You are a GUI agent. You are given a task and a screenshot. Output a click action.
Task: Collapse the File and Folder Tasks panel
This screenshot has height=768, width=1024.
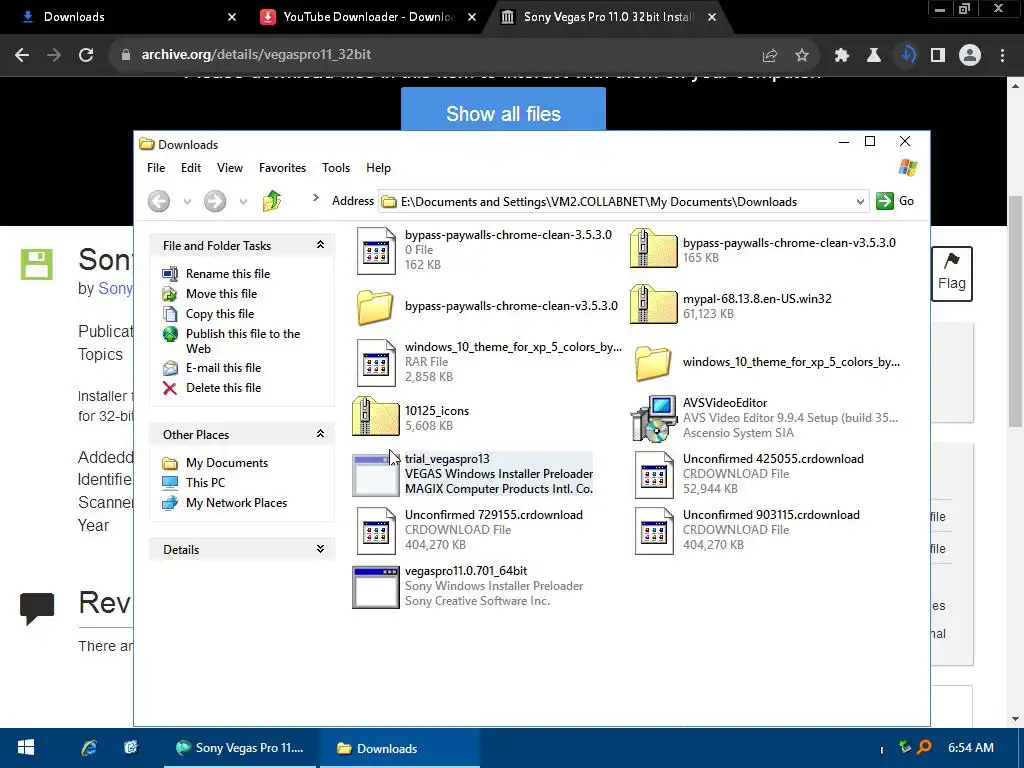[320, 245]
